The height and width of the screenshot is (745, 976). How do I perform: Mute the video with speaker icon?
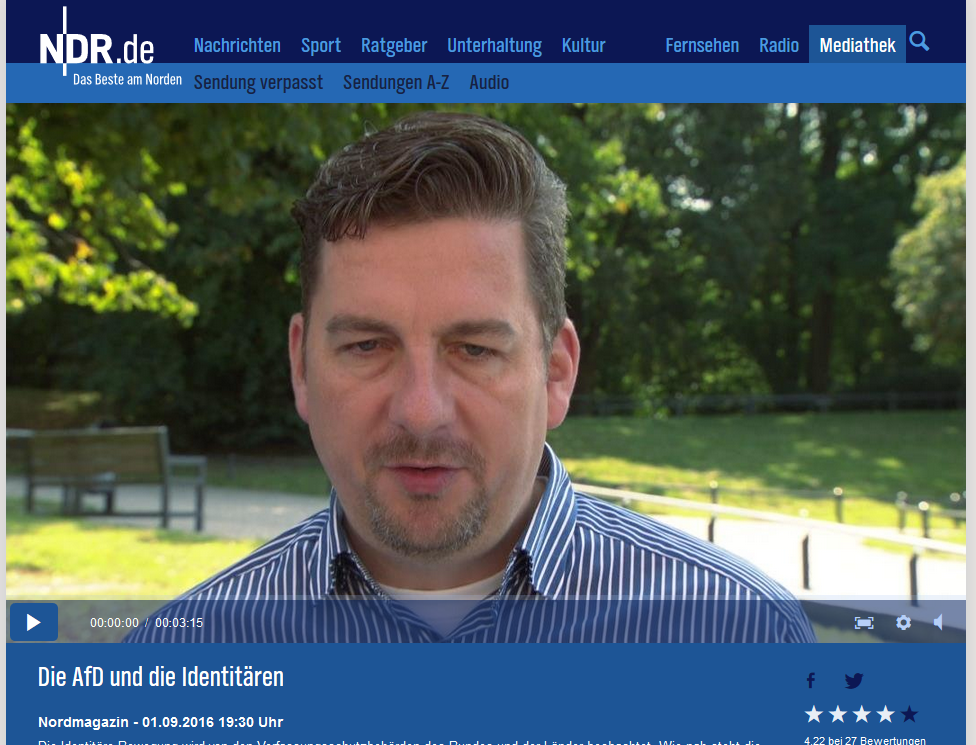tap(939, 622)
